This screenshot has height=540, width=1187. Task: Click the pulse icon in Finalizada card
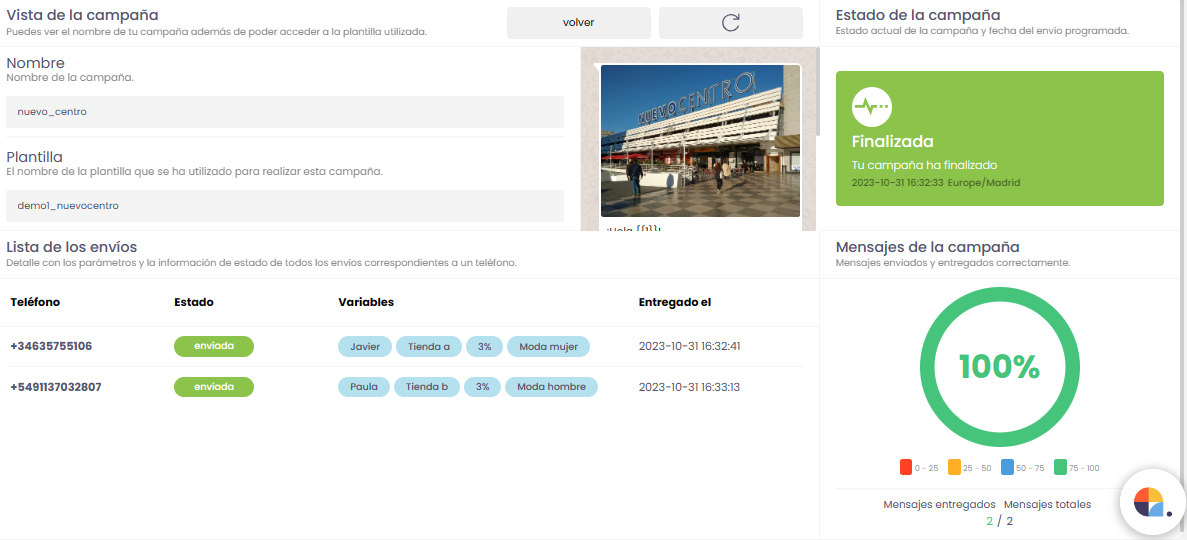871,106
